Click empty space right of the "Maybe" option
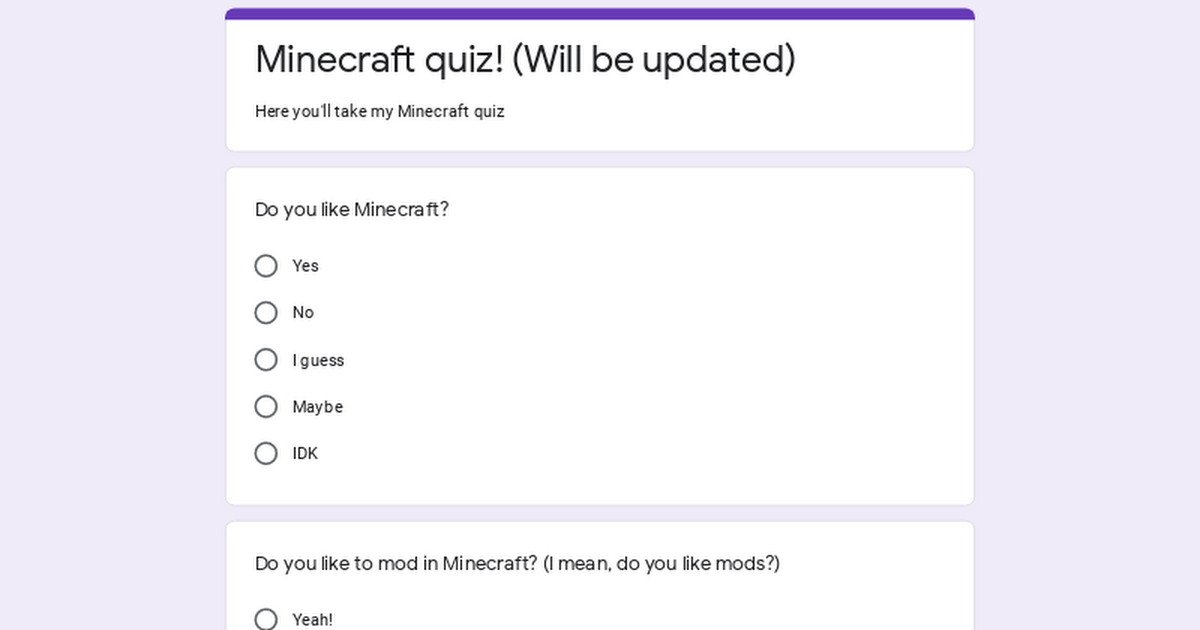Screen dimensions: 1200x630 point(650,407)
